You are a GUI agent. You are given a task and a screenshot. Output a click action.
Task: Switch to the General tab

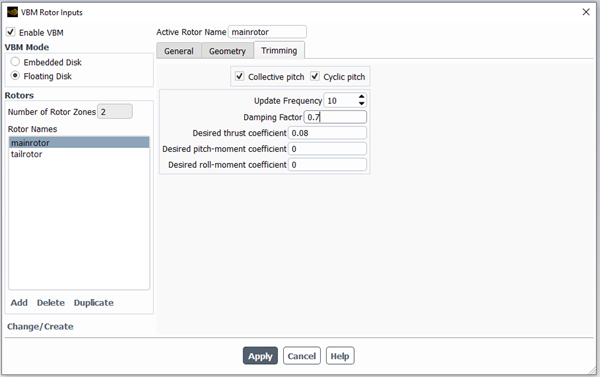point(179,51)
